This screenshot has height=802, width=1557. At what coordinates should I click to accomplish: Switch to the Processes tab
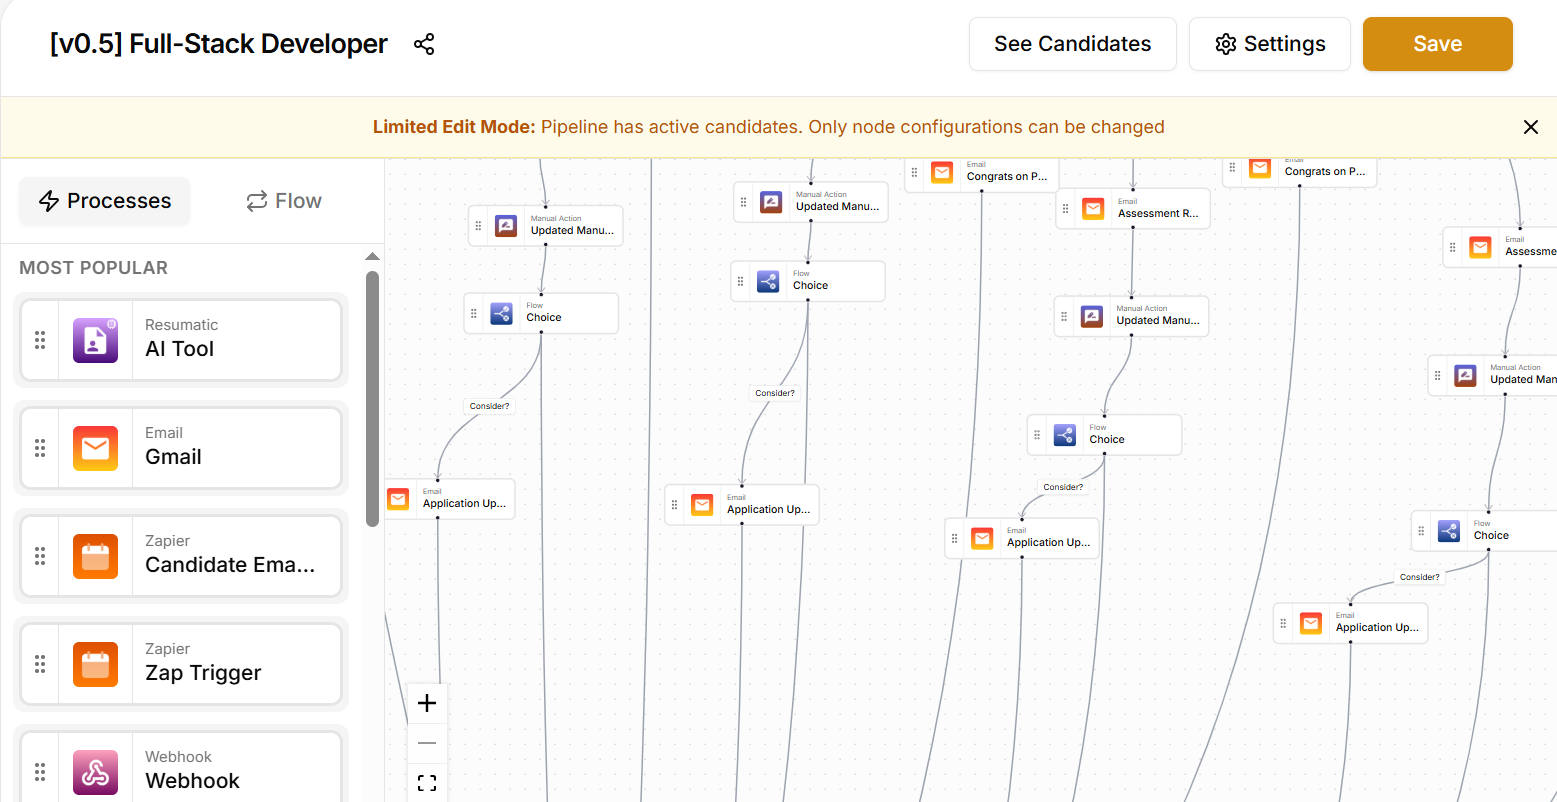click(x=105, y=201)
